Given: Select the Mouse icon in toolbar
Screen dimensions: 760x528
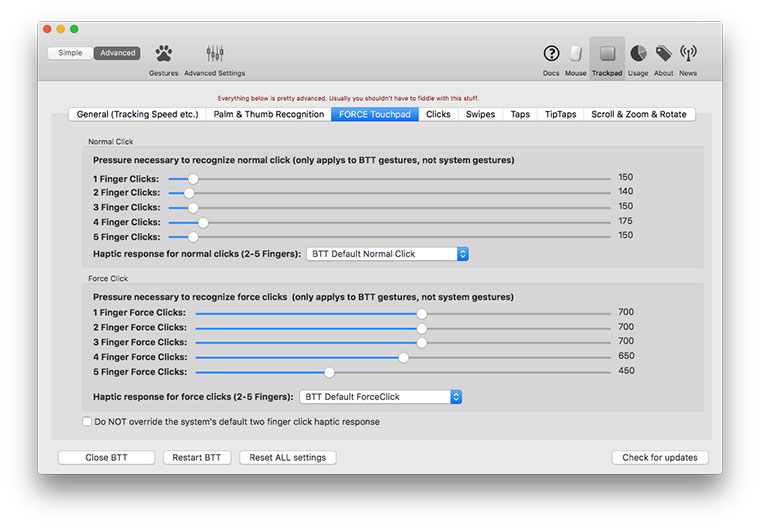Looking at the screenshot, I should (576, 54).
